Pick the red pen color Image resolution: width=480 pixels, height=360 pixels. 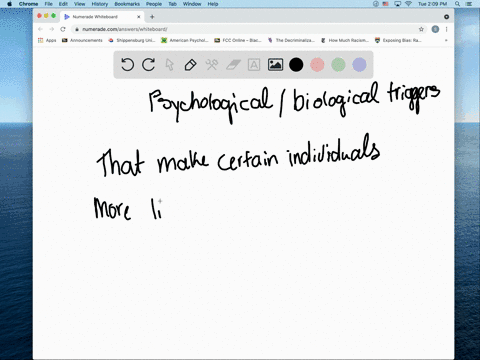pos(317,65)
